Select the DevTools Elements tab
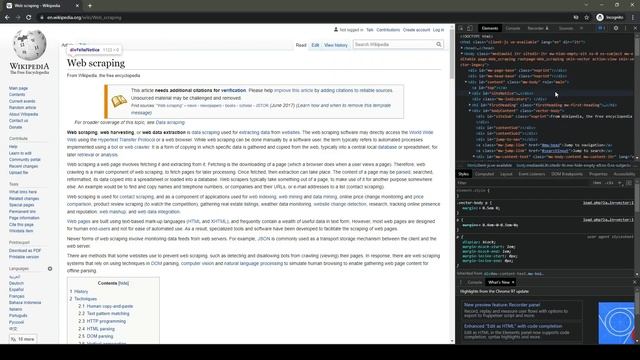The width and height of the screenshot is (640, 360). coord(490,28)
